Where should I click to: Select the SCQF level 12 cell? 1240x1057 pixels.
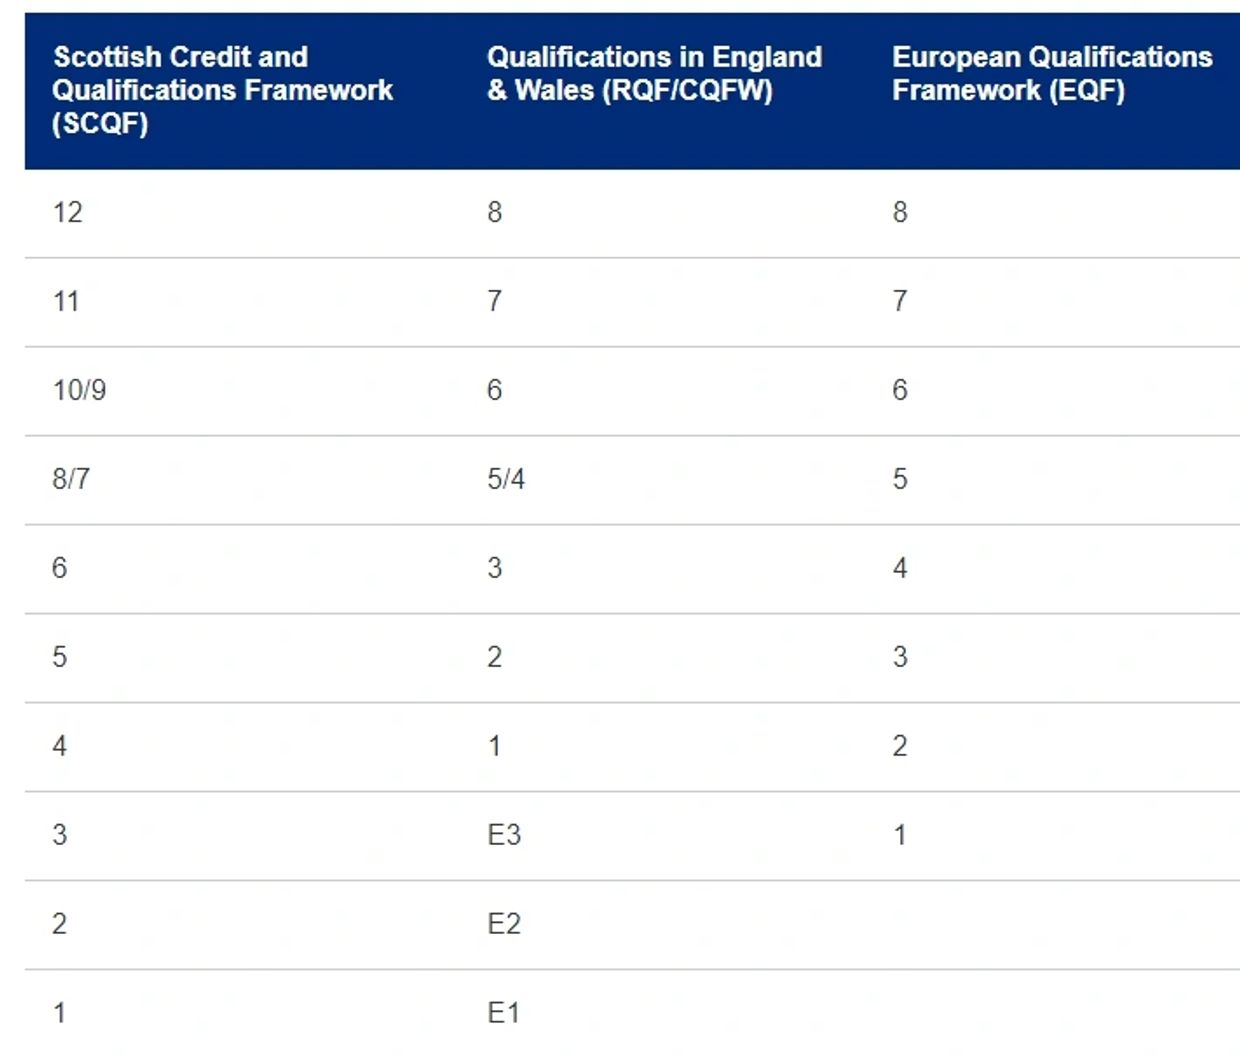click(68, 212)
